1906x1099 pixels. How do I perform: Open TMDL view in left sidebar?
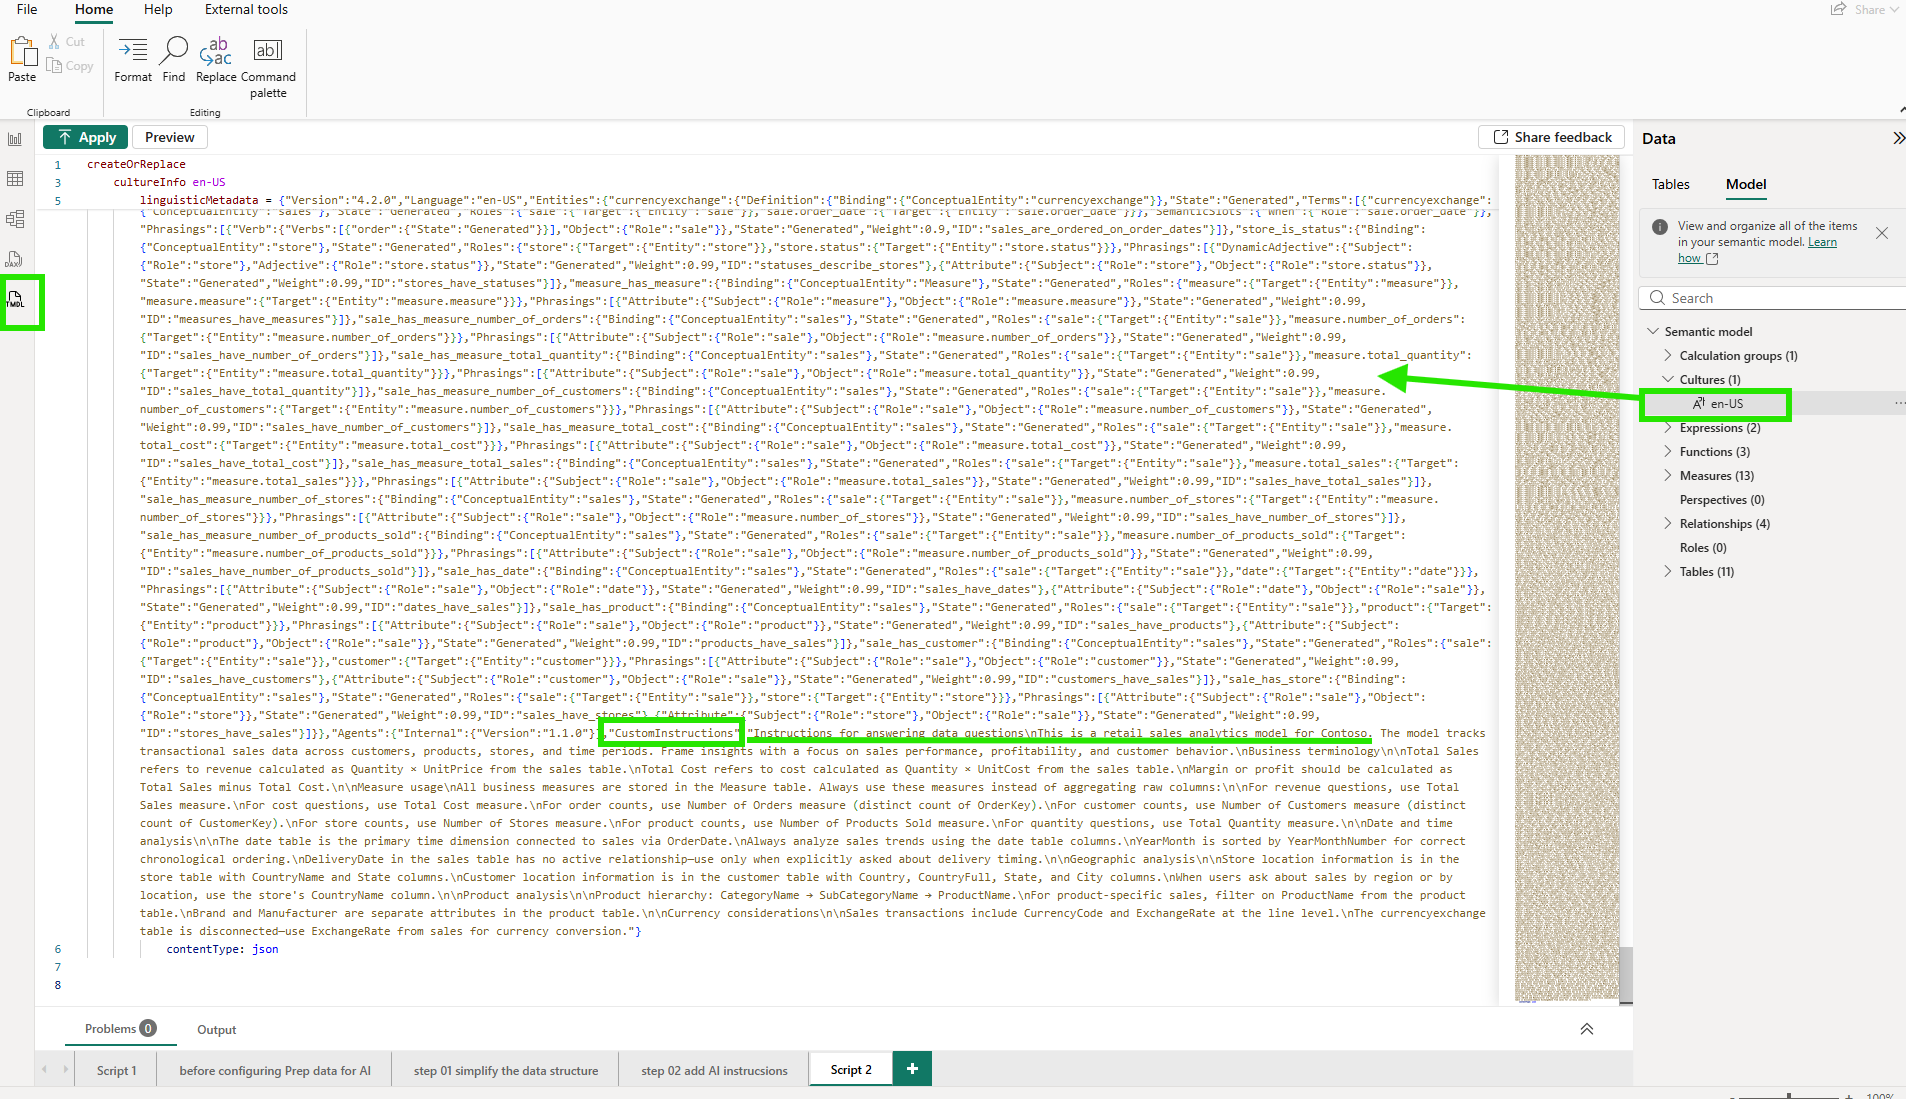(15, 299)
